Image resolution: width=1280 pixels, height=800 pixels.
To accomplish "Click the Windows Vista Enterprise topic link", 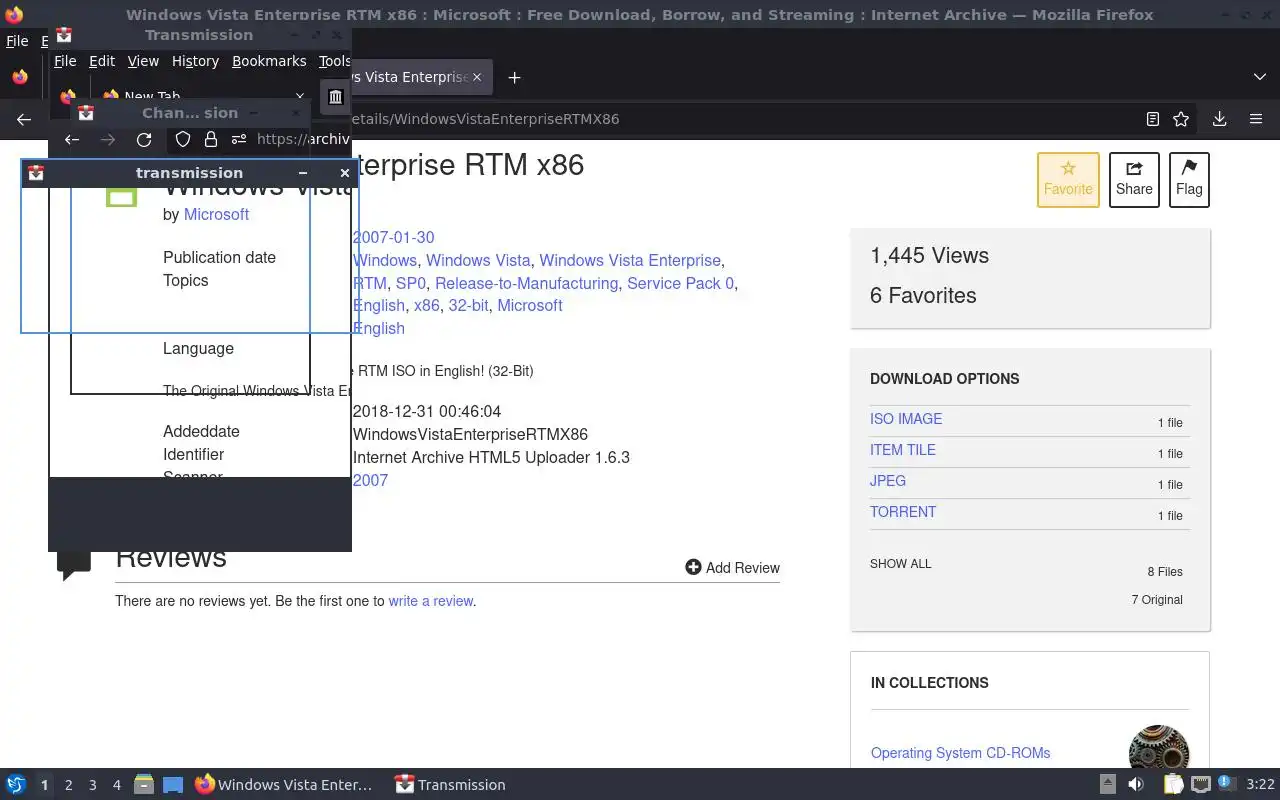I will point(630,260).
